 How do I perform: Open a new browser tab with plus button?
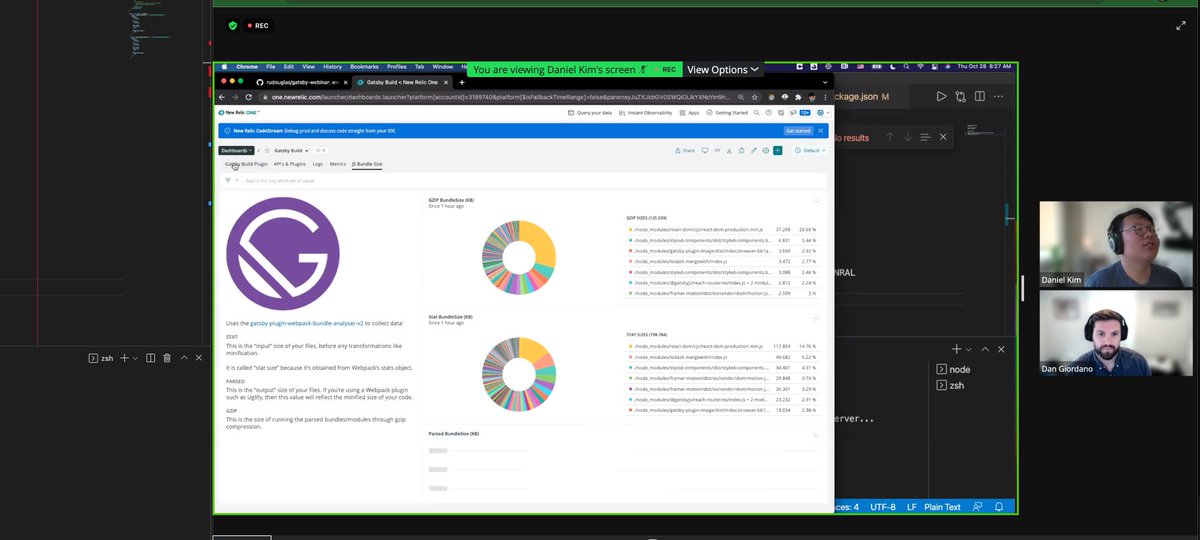tap(461, 82)
